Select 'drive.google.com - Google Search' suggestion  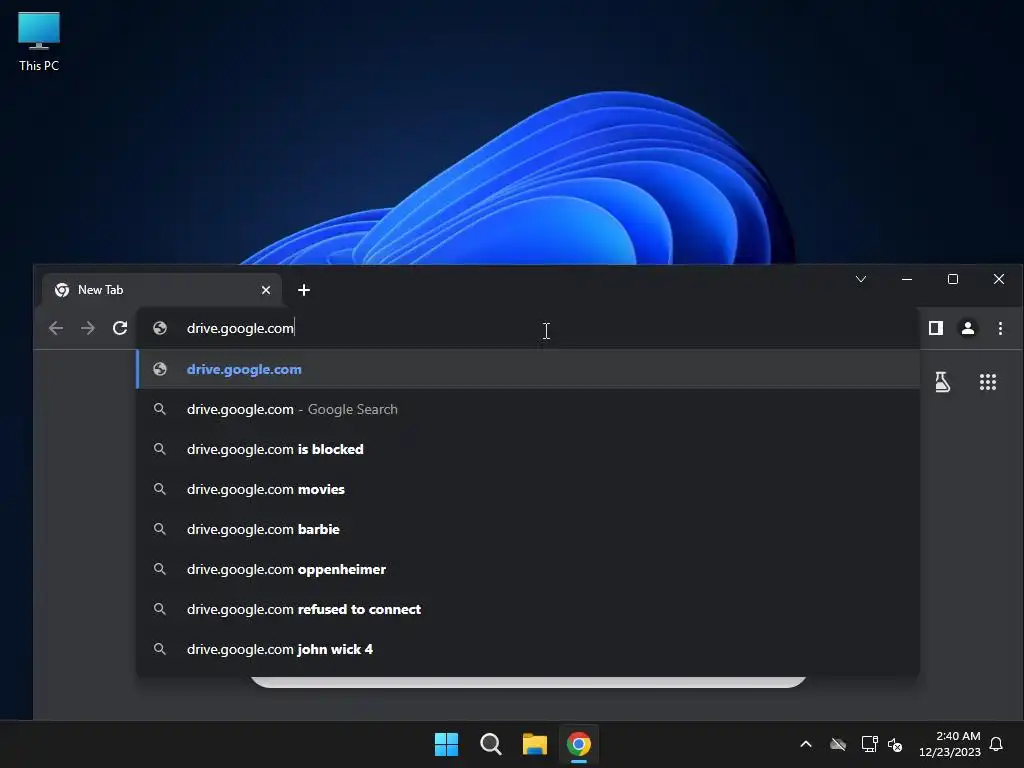pos(528,409)
